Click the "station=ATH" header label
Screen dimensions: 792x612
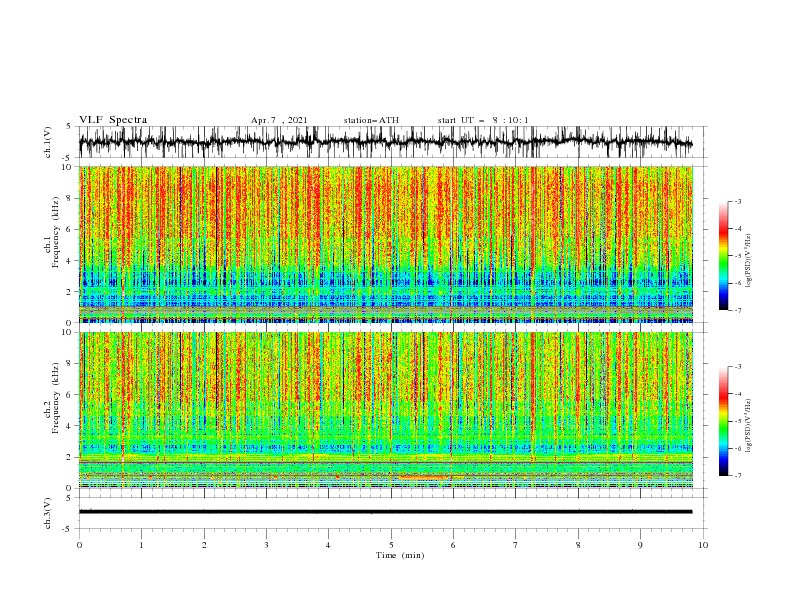(371, 120)
